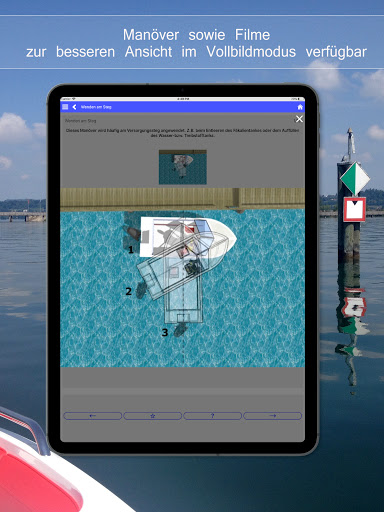Tap the home icon in the blue bar
The width and height of the screenshot is (384, 512).
(300, 107)
